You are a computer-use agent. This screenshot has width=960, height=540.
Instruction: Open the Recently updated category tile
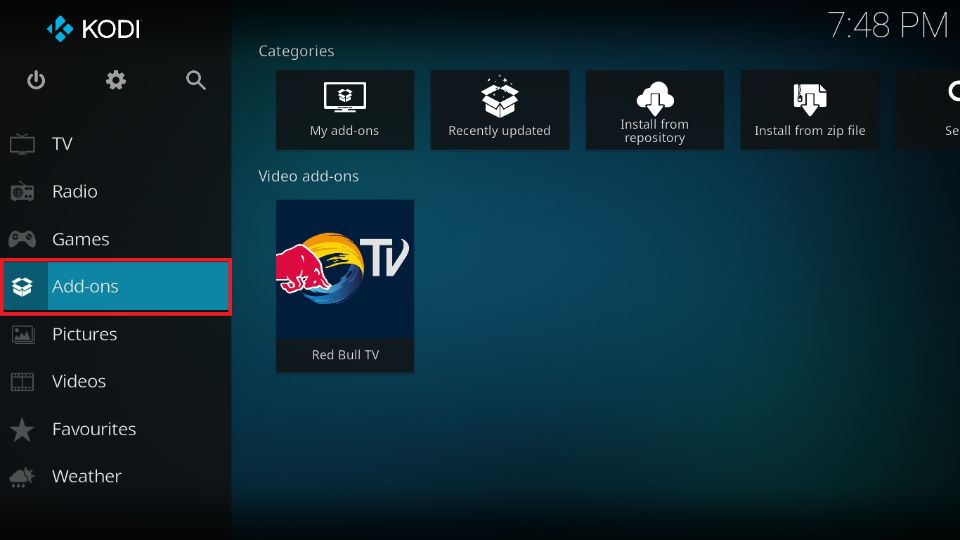(x=500, y=110)
